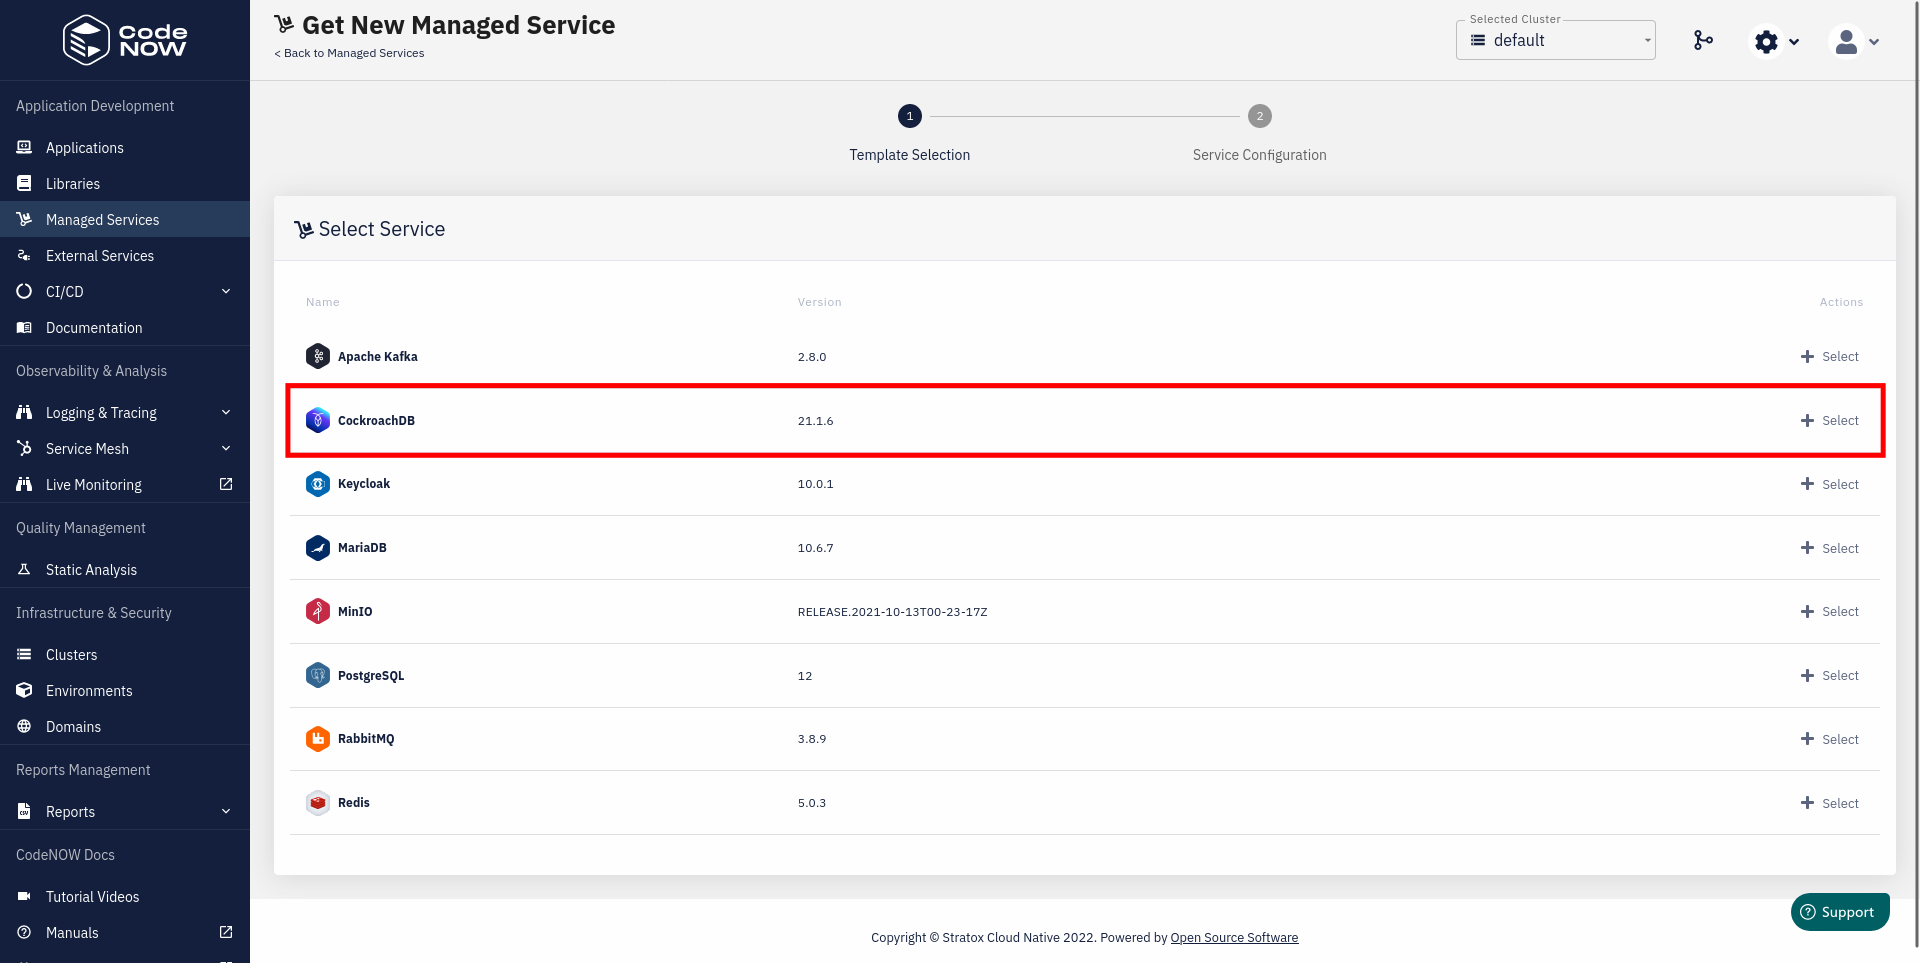Click the Apache Kafka icon
This screenshot has width=1920, height=963.
pyautogui.click(x=318, y=356)
